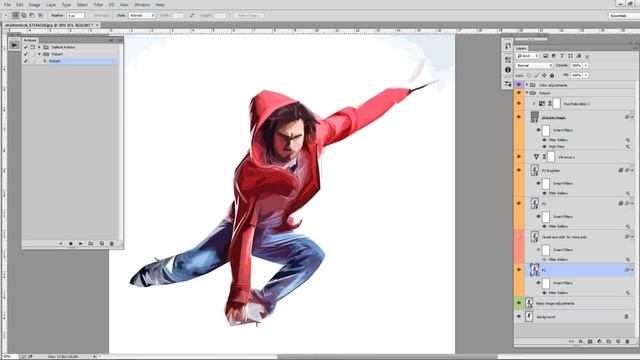Viewport: 640px width, 360px height.
Task: Open the Essentials workspace switcher
Action: click(x=624, y=16)
